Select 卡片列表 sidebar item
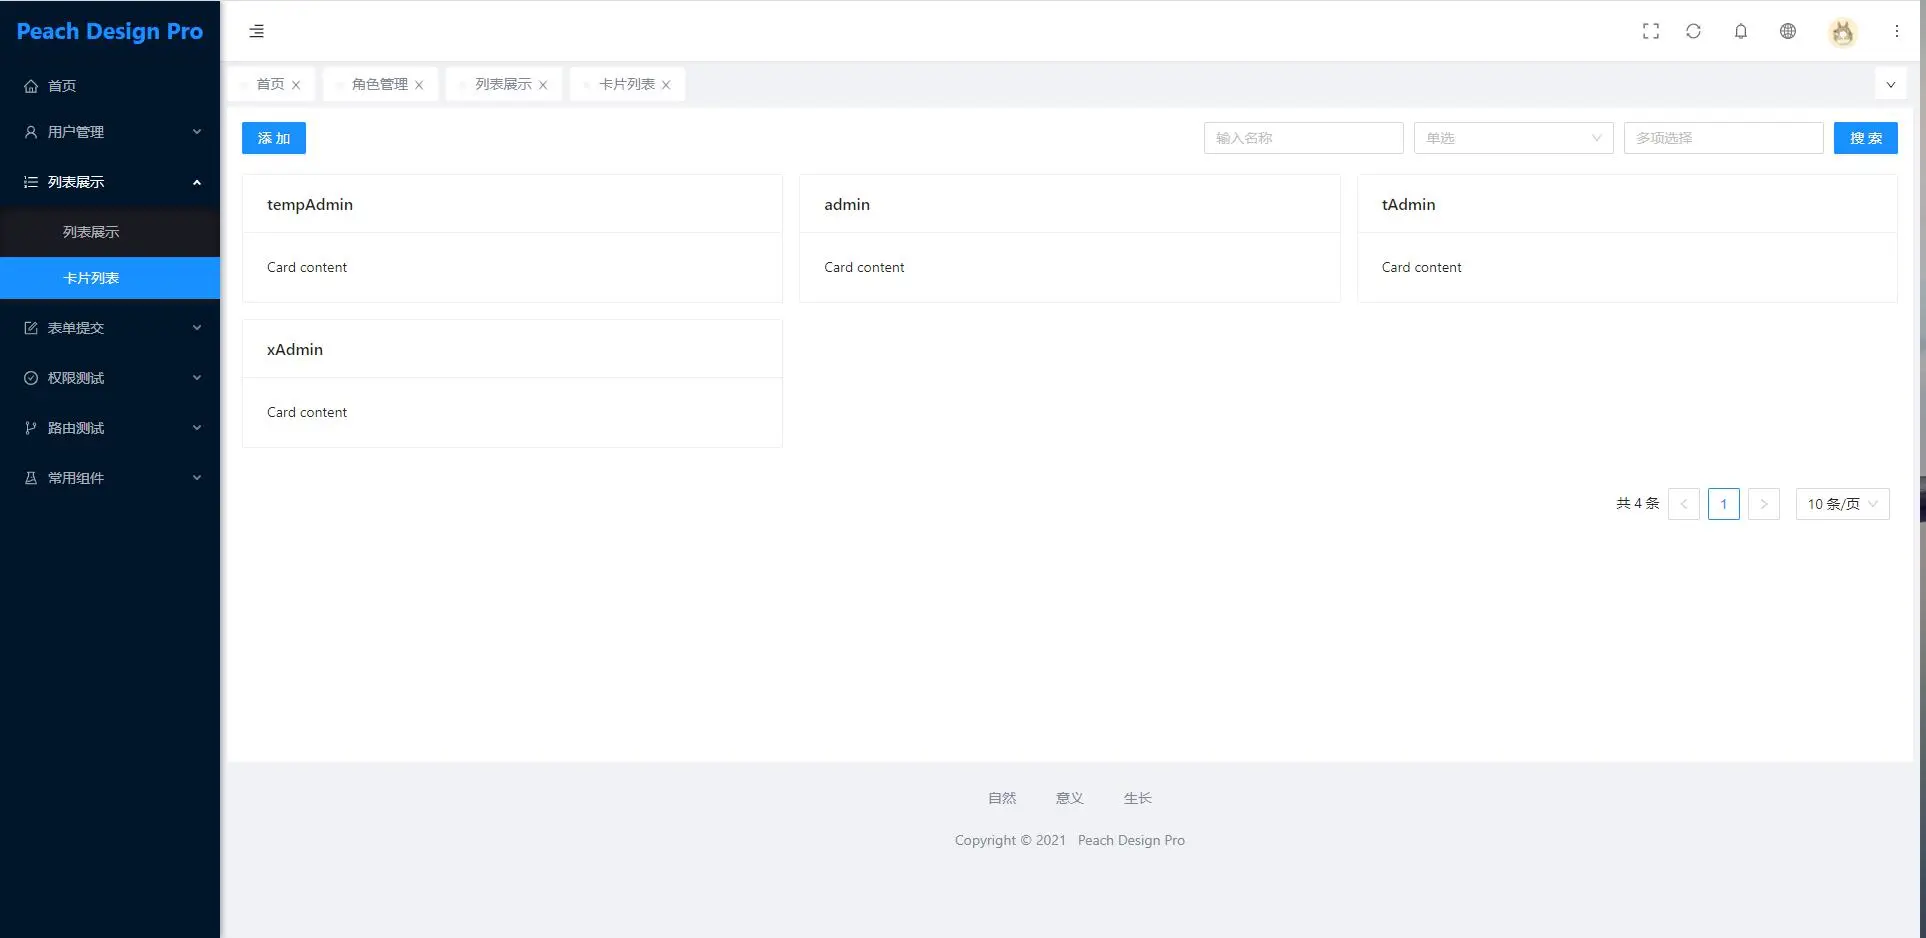1926x938 pixels. click(x=110, y=278)
